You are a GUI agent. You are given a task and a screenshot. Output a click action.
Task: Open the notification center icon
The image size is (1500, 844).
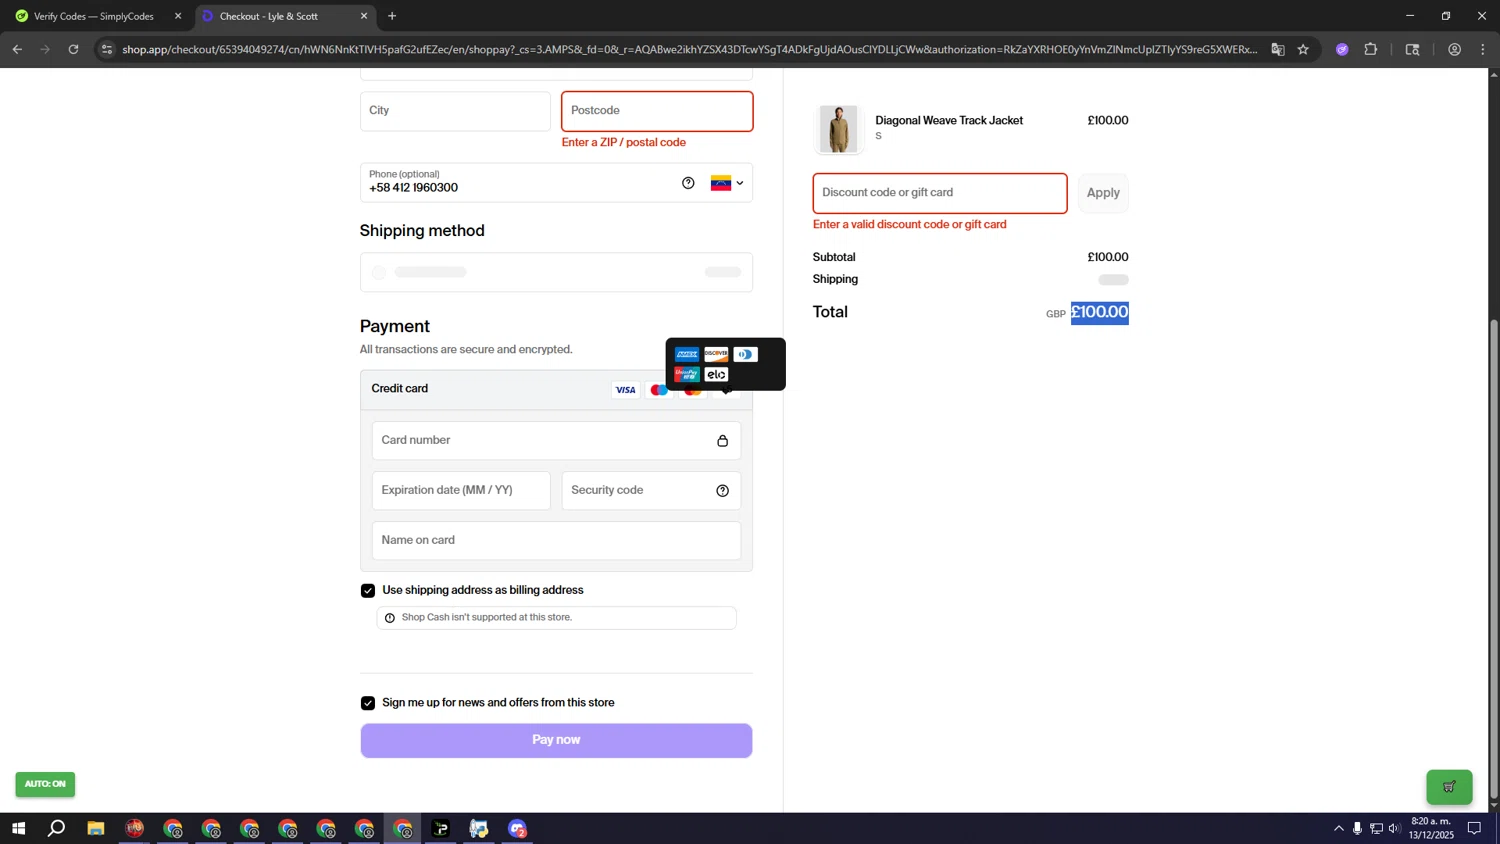coord(1474,828)
